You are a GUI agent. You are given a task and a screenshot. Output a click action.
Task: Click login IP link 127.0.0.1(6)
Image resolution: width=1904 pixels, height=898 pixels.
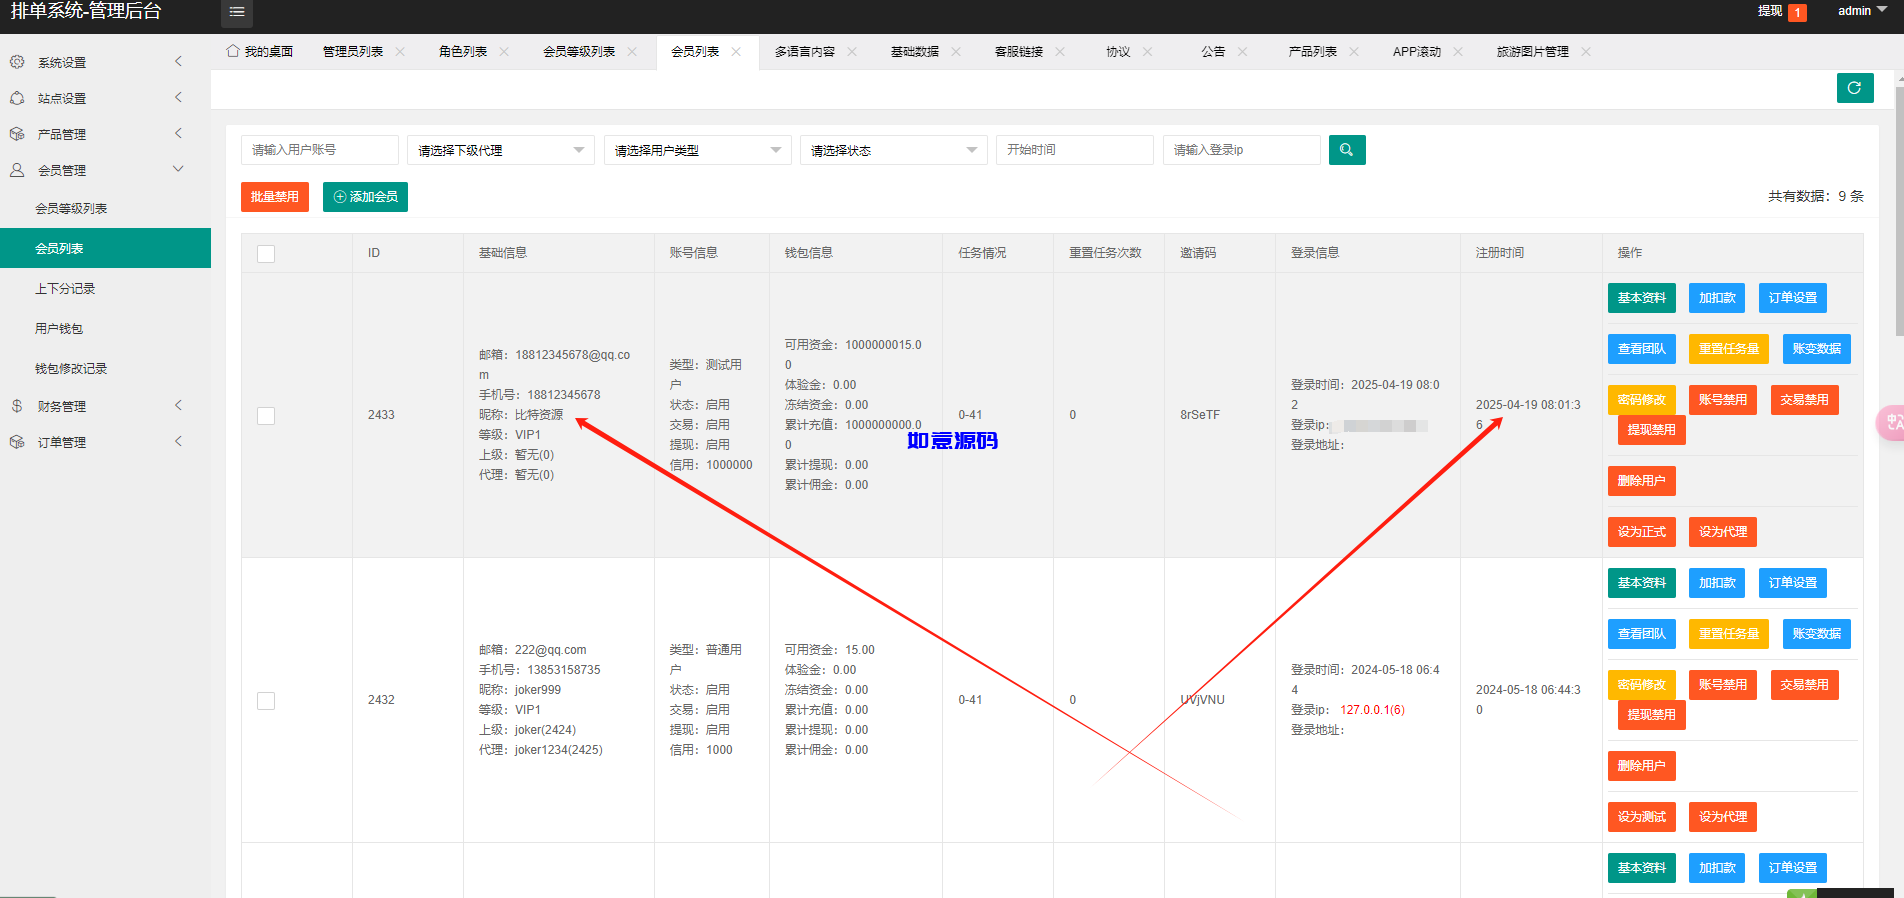tap(1372, 710)
